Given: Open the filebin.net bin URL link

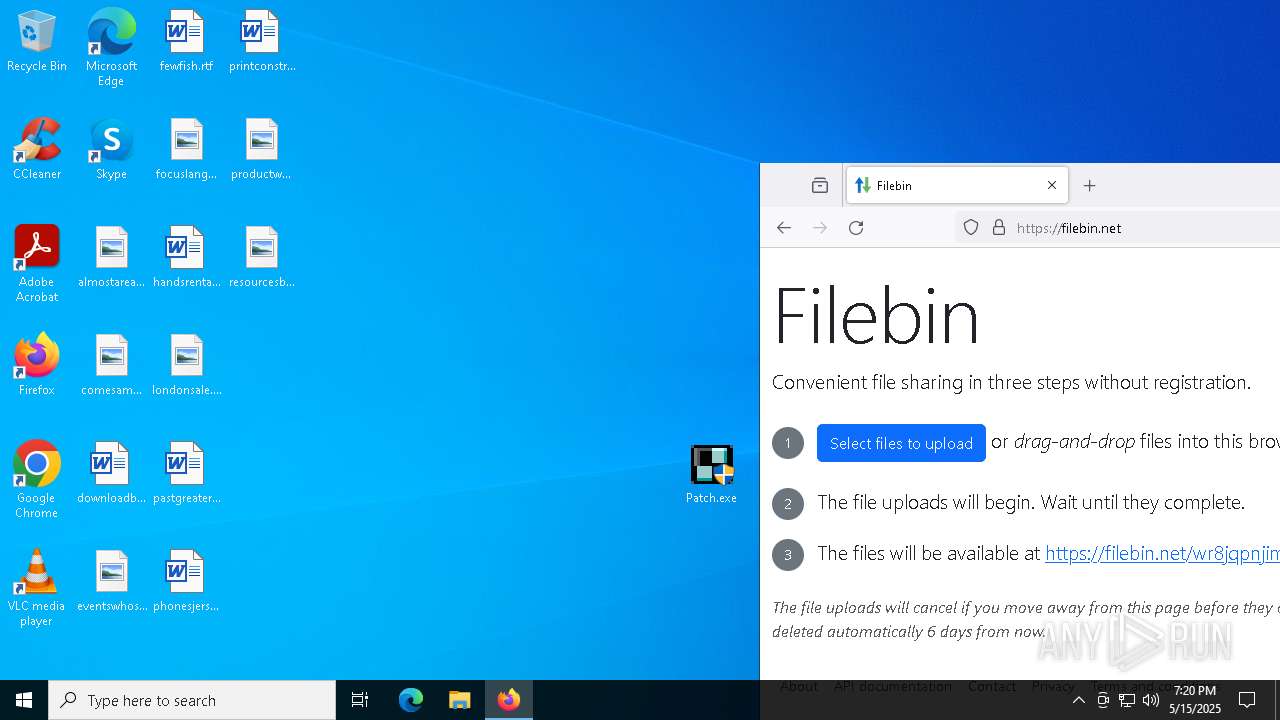Looking at the screenshot, I should 1162,553.
